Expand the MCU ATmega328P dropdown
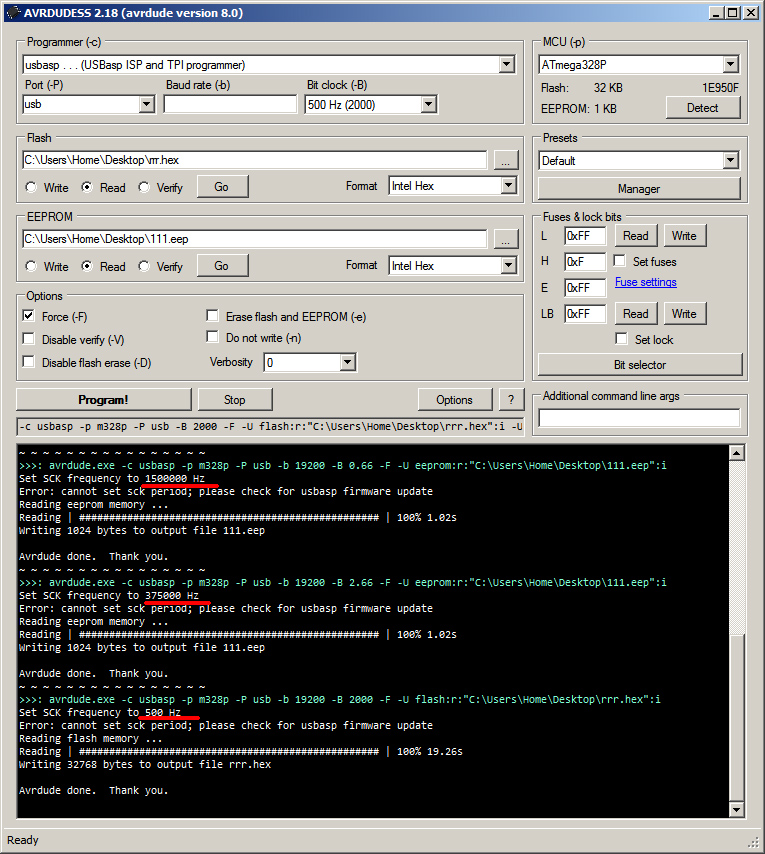 pyautogui.click(x=730, y=65)
